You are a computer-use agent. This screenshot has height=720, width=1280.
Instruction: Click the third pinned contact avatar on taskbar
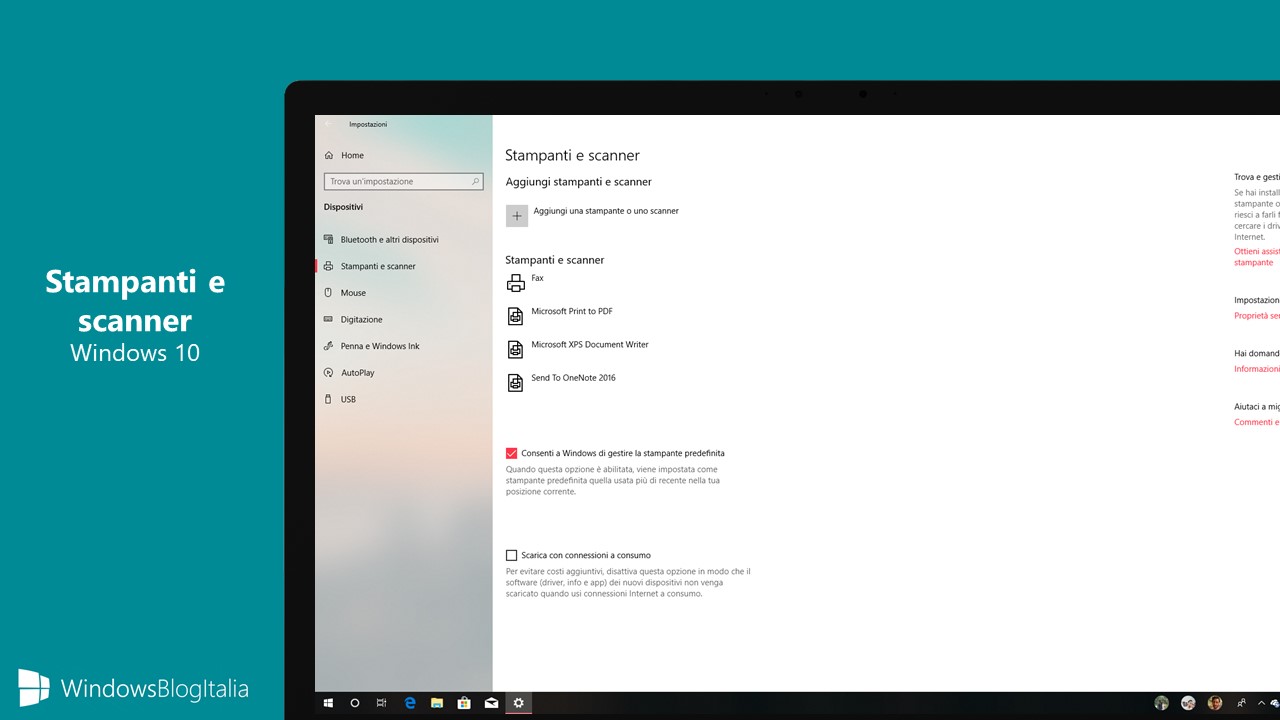point(1214,703)
